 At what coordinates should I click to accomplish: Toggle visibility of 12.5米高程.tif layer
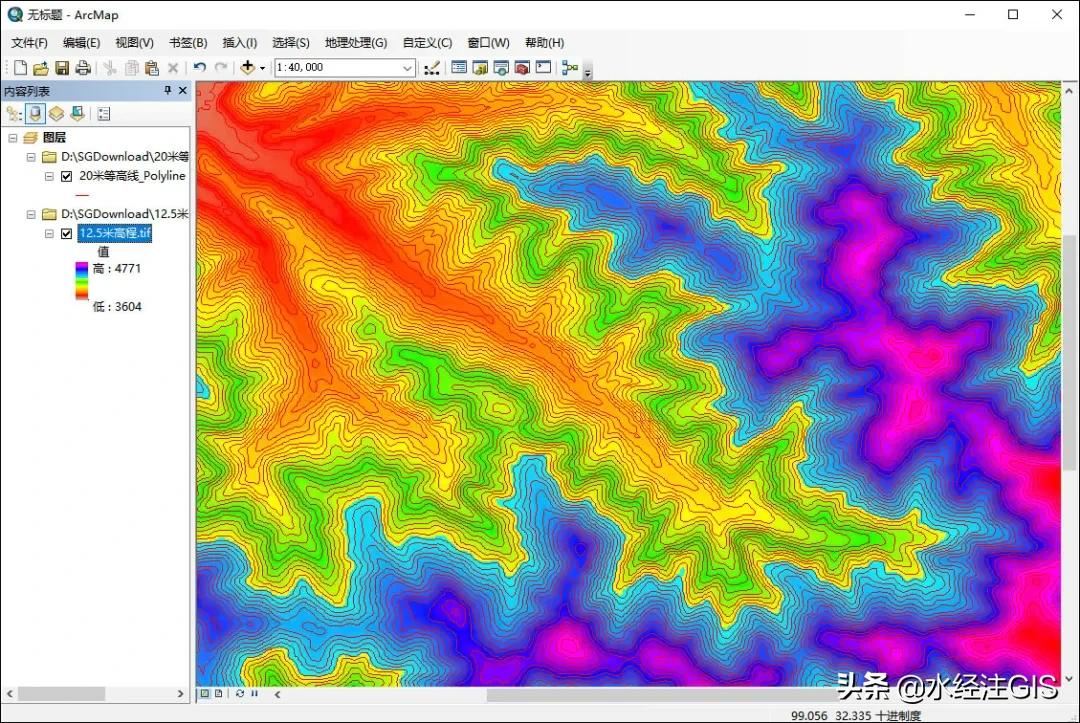pos(66,233)
